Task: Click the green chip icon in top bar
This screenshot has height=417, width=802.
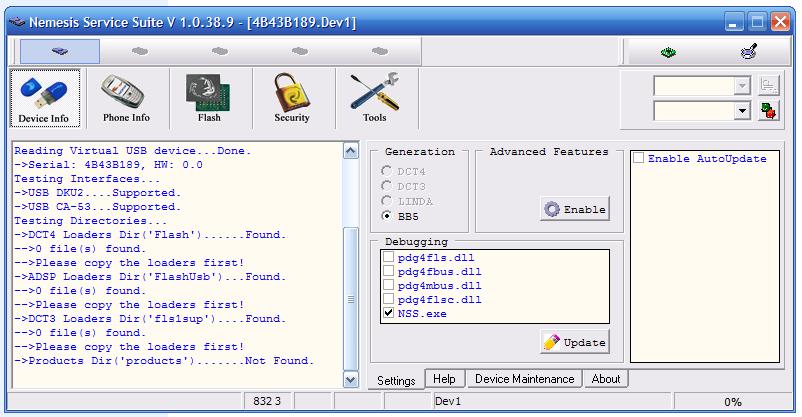Action: coord(668,51)
